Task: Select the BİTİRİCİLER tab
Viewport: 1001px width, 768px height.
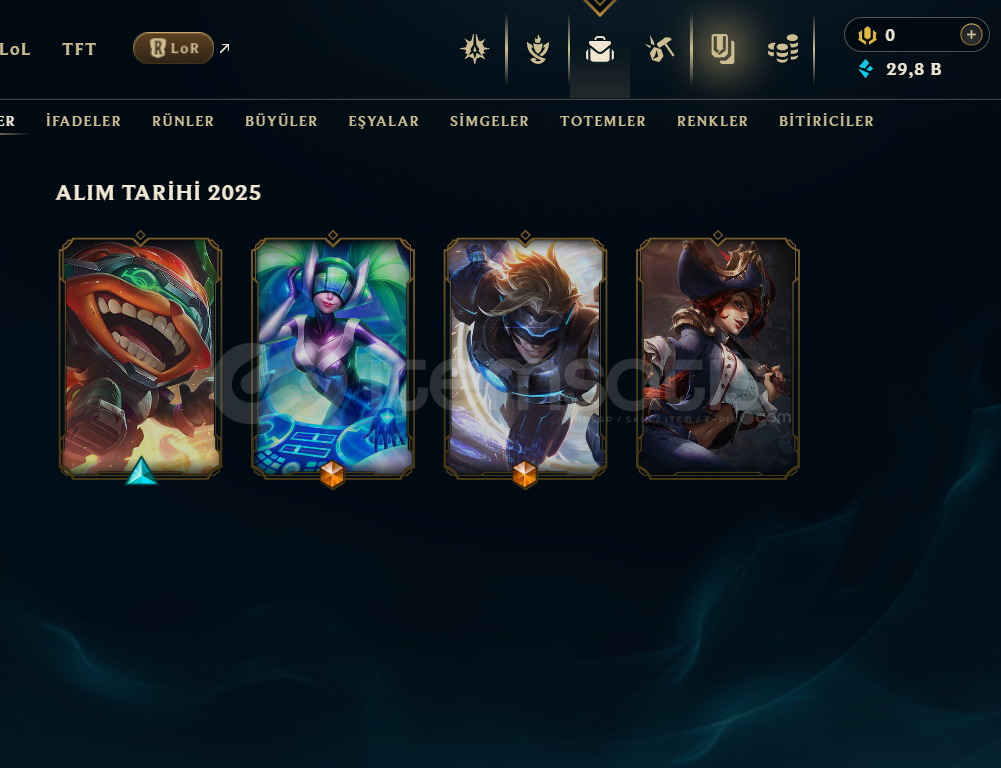Action: (x=826, y=121)
